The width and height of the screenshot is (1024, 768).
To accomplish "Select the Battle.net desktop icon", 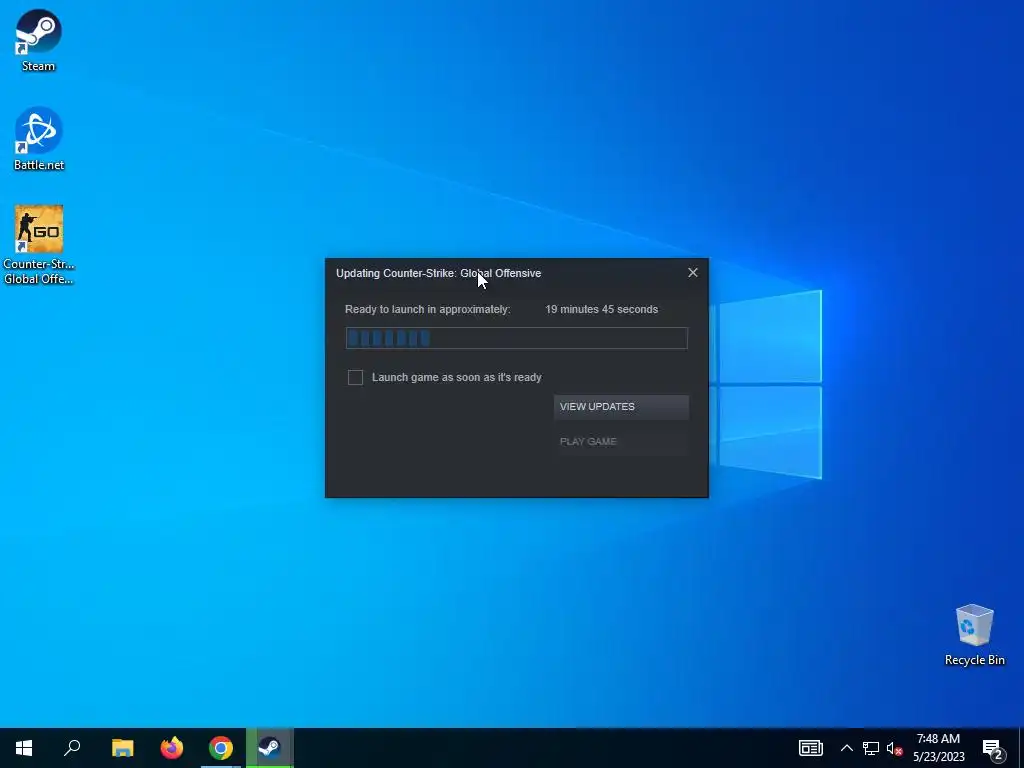I will click(x=39, y=138).
